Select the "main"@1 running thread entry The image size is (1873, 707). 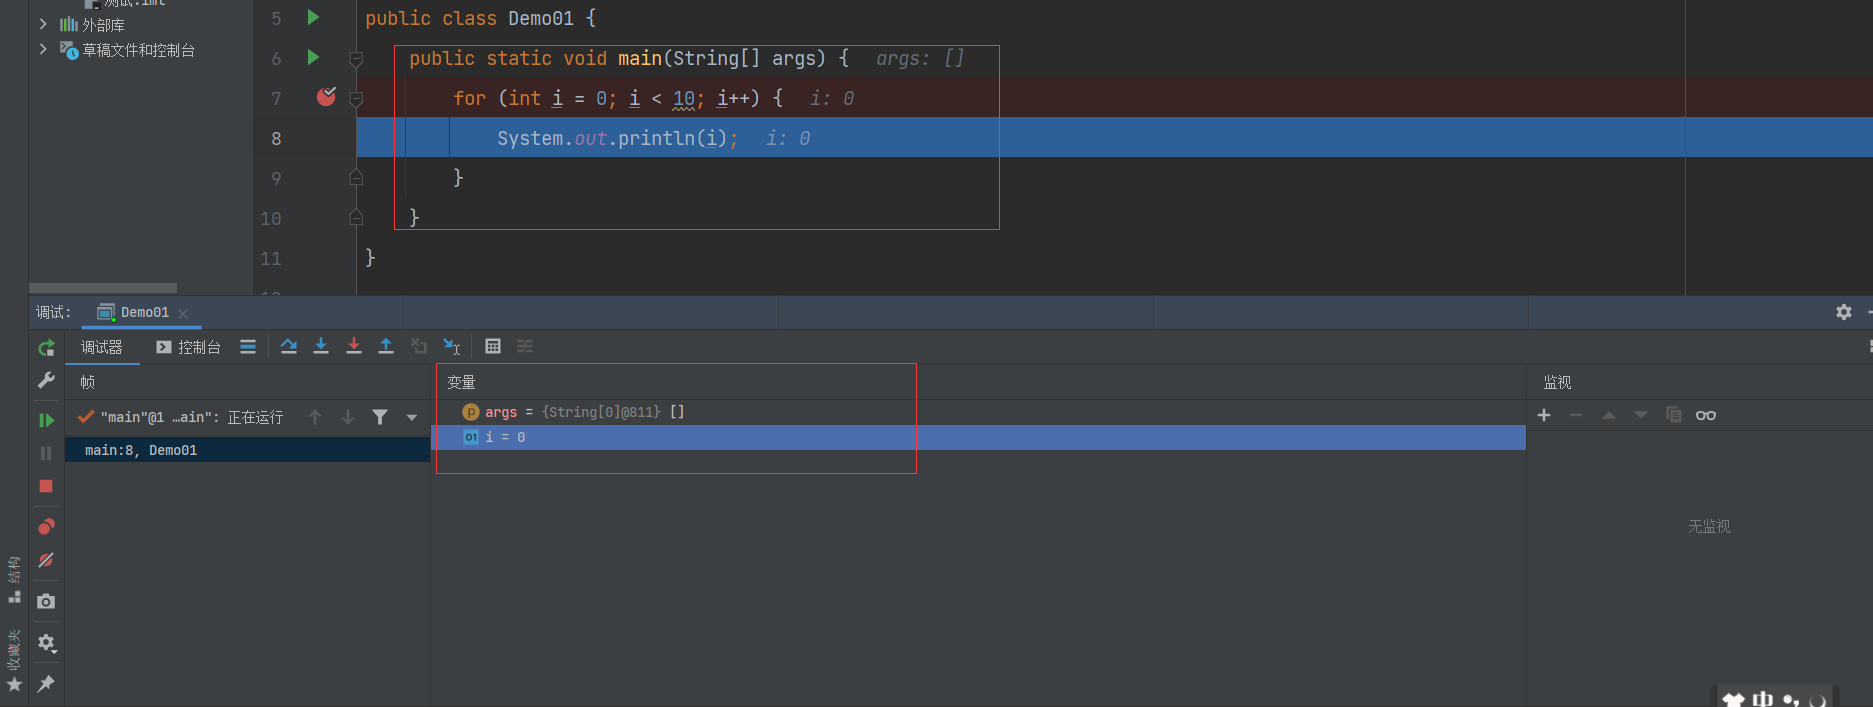[x=180, y=417]
